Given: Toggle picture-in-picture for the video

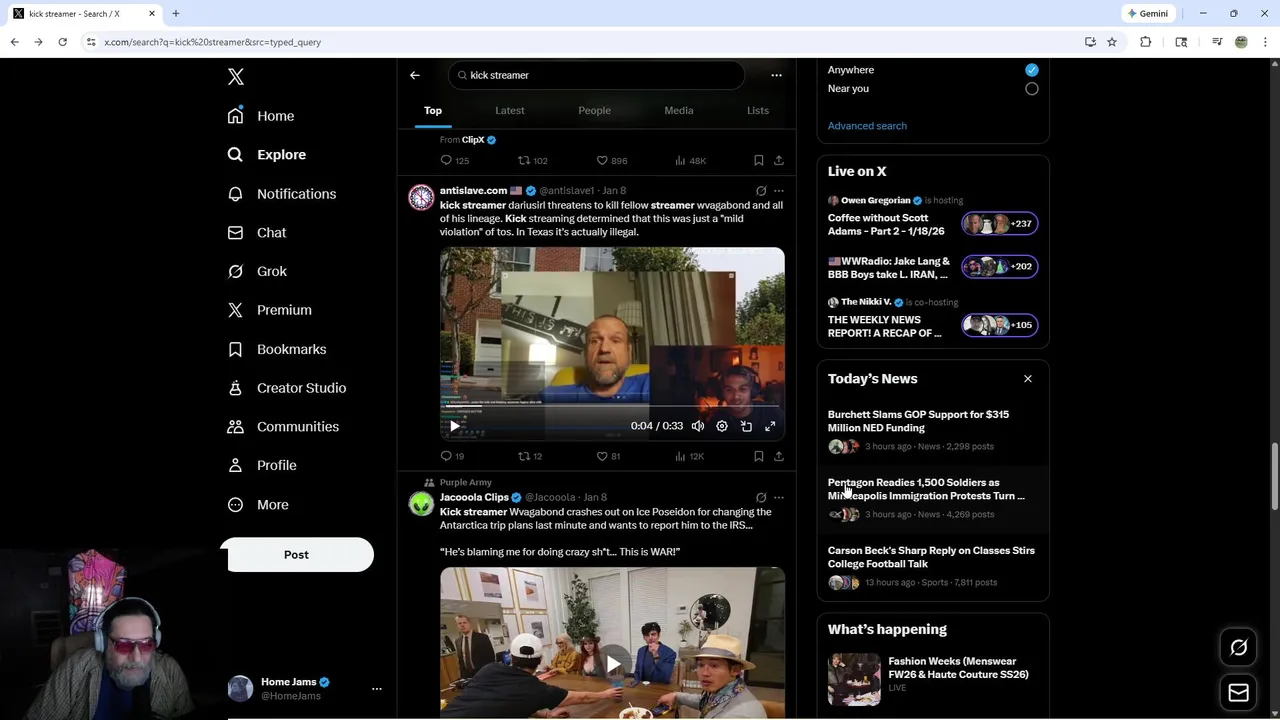Looking at the screenshot, I should (x=746, y=426).
